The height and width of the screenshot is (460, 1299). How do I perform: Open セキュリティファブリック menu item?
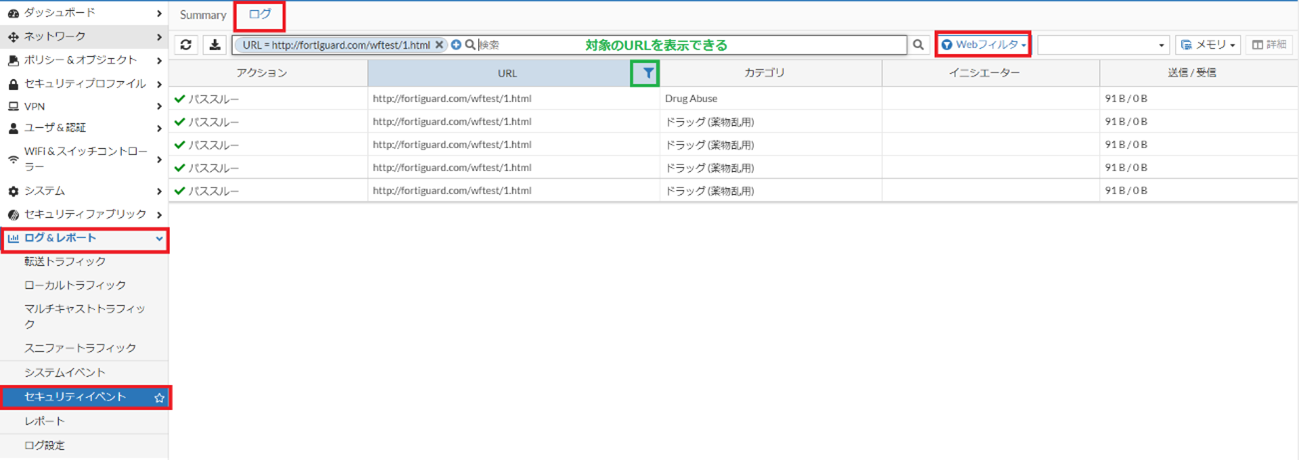[84, 215]
